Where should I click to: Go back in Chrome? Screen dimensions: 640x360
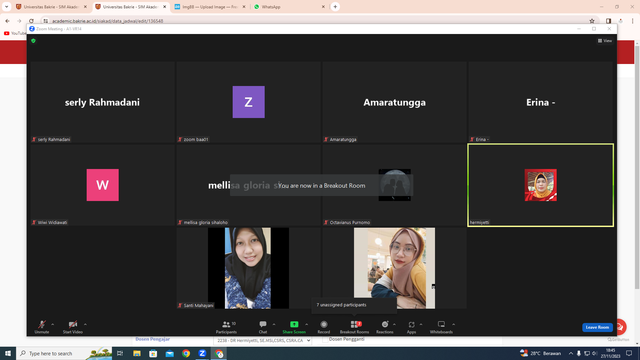point(7,21)
